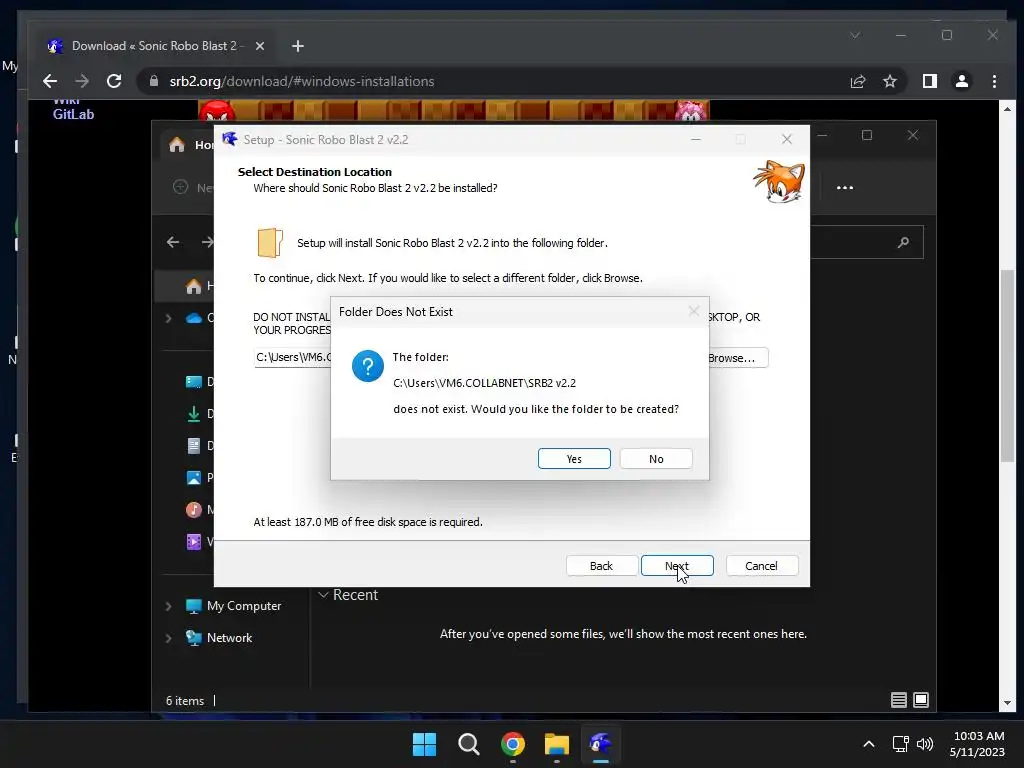Click the Videos icon in navigation pane
The height and width of the screenshot is (768, 1024).
[x=193, y=541]
